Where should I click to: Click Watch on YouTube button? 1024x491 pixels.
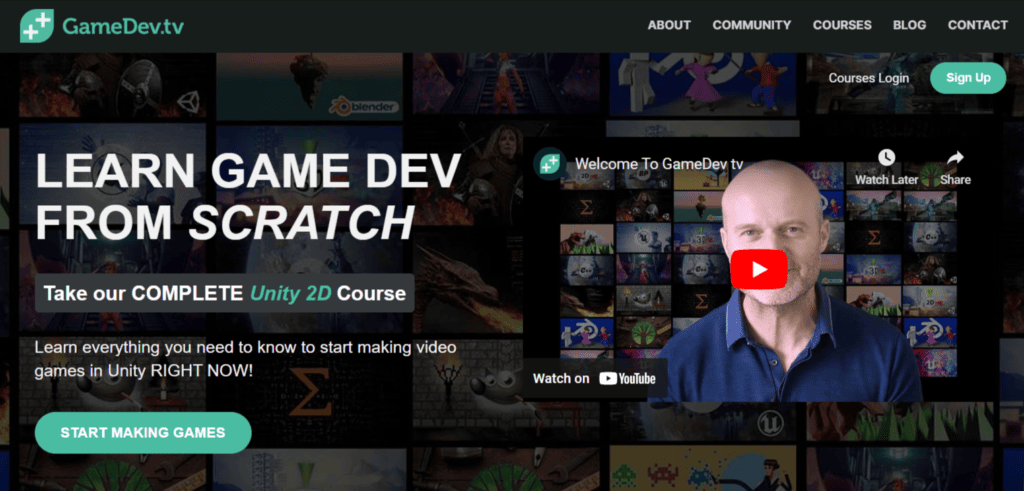(594, 379)
